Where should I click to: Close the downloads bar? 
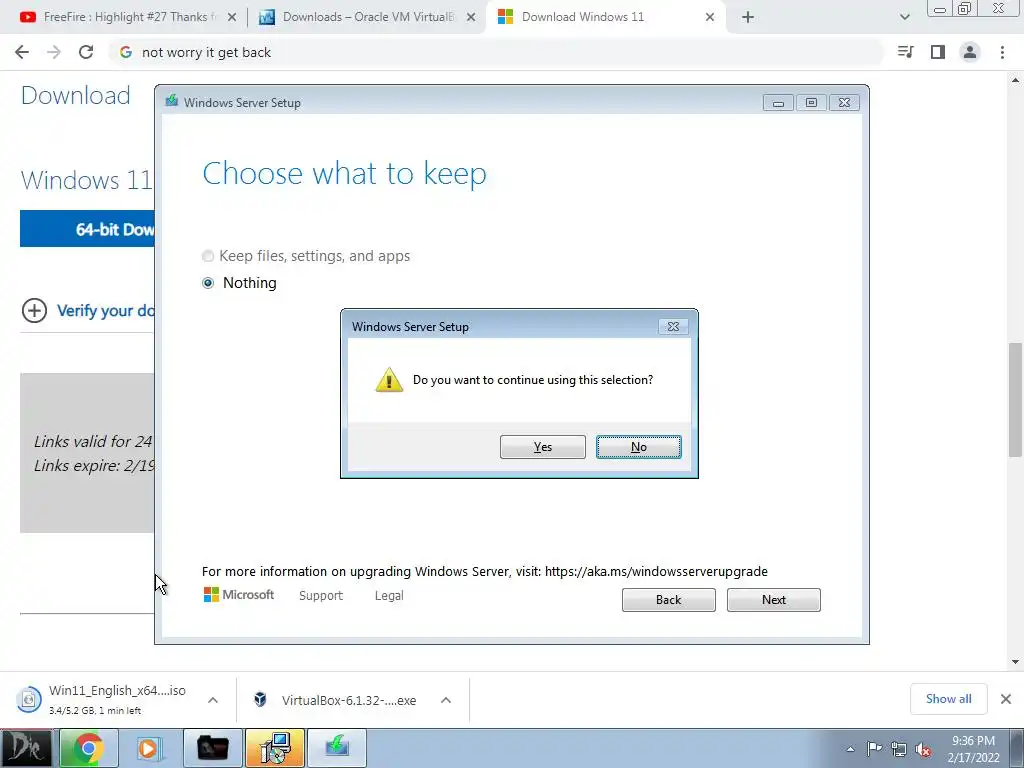(x=1006, y=699)
